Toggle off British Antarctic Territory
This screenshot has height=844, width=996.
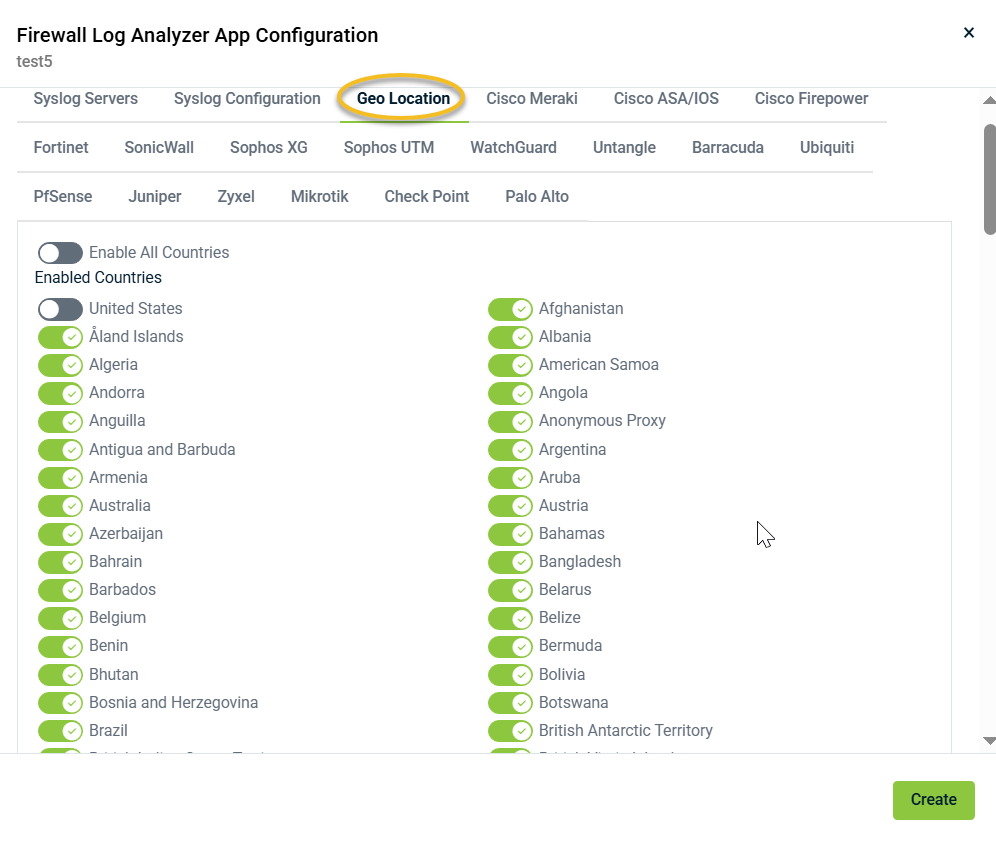coord(510,731)
